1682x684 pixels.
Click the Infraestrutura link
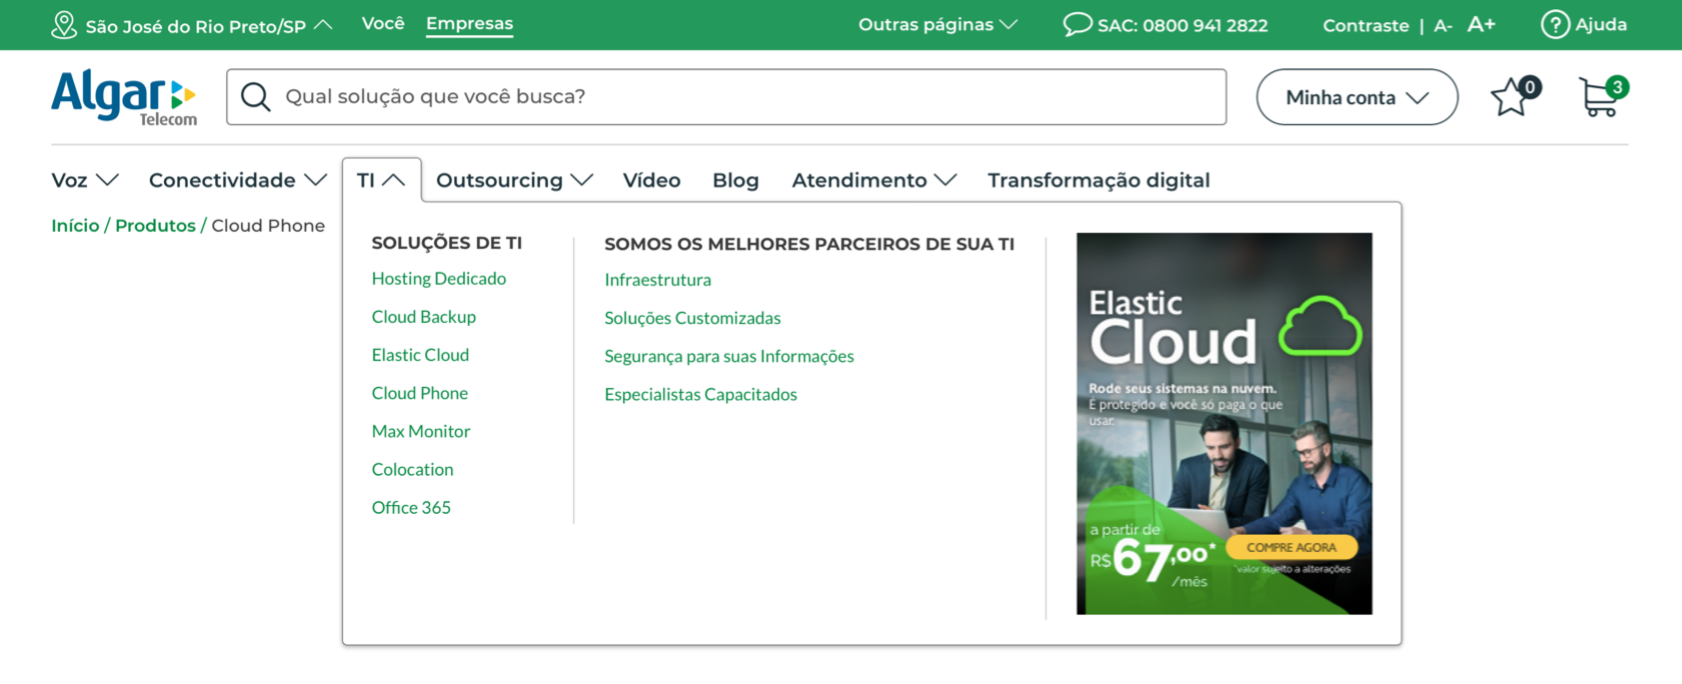click(x=658, y=280)
